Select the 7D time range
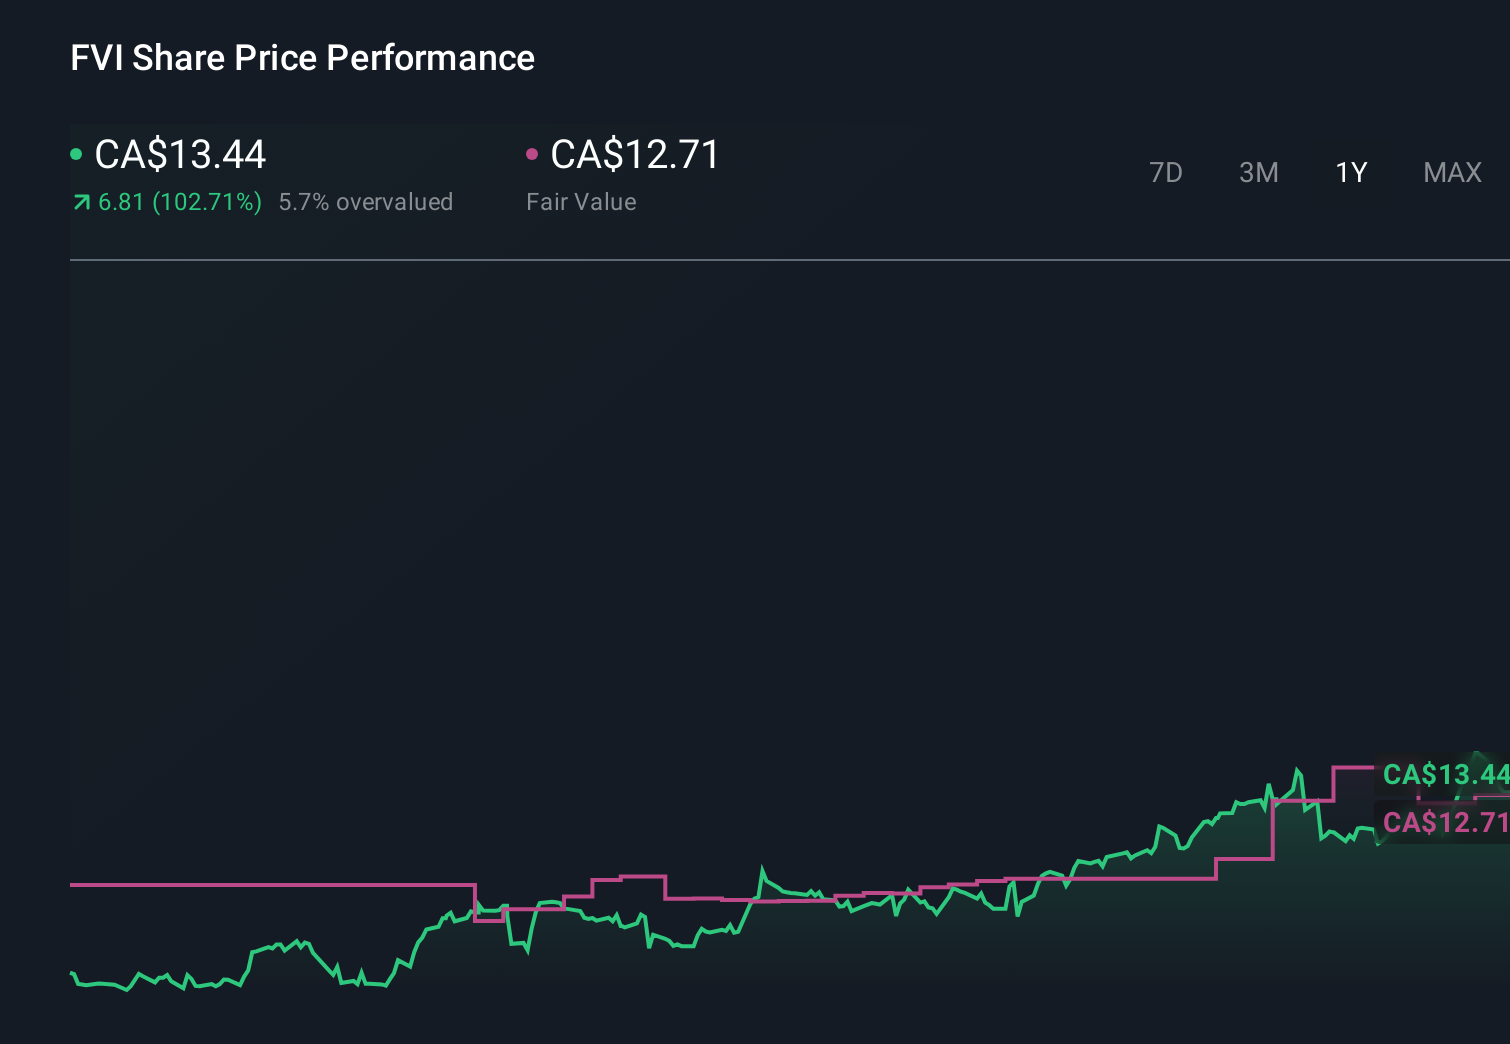The height and width of the screenshot is (1044, 1510). click(1166, 172)
